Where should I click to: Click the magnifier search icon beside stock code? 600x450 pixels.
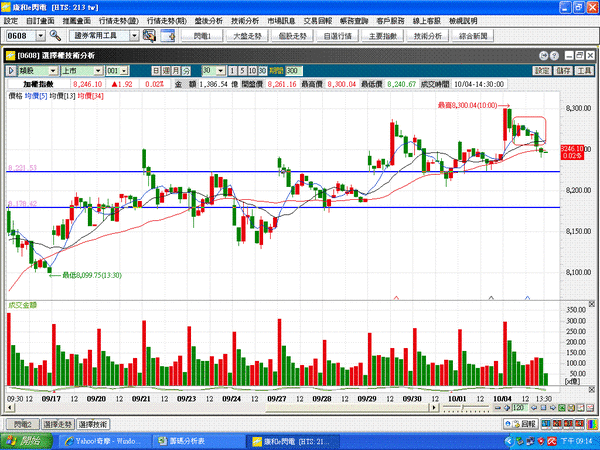pyautogui.click(x=55, y=36)
